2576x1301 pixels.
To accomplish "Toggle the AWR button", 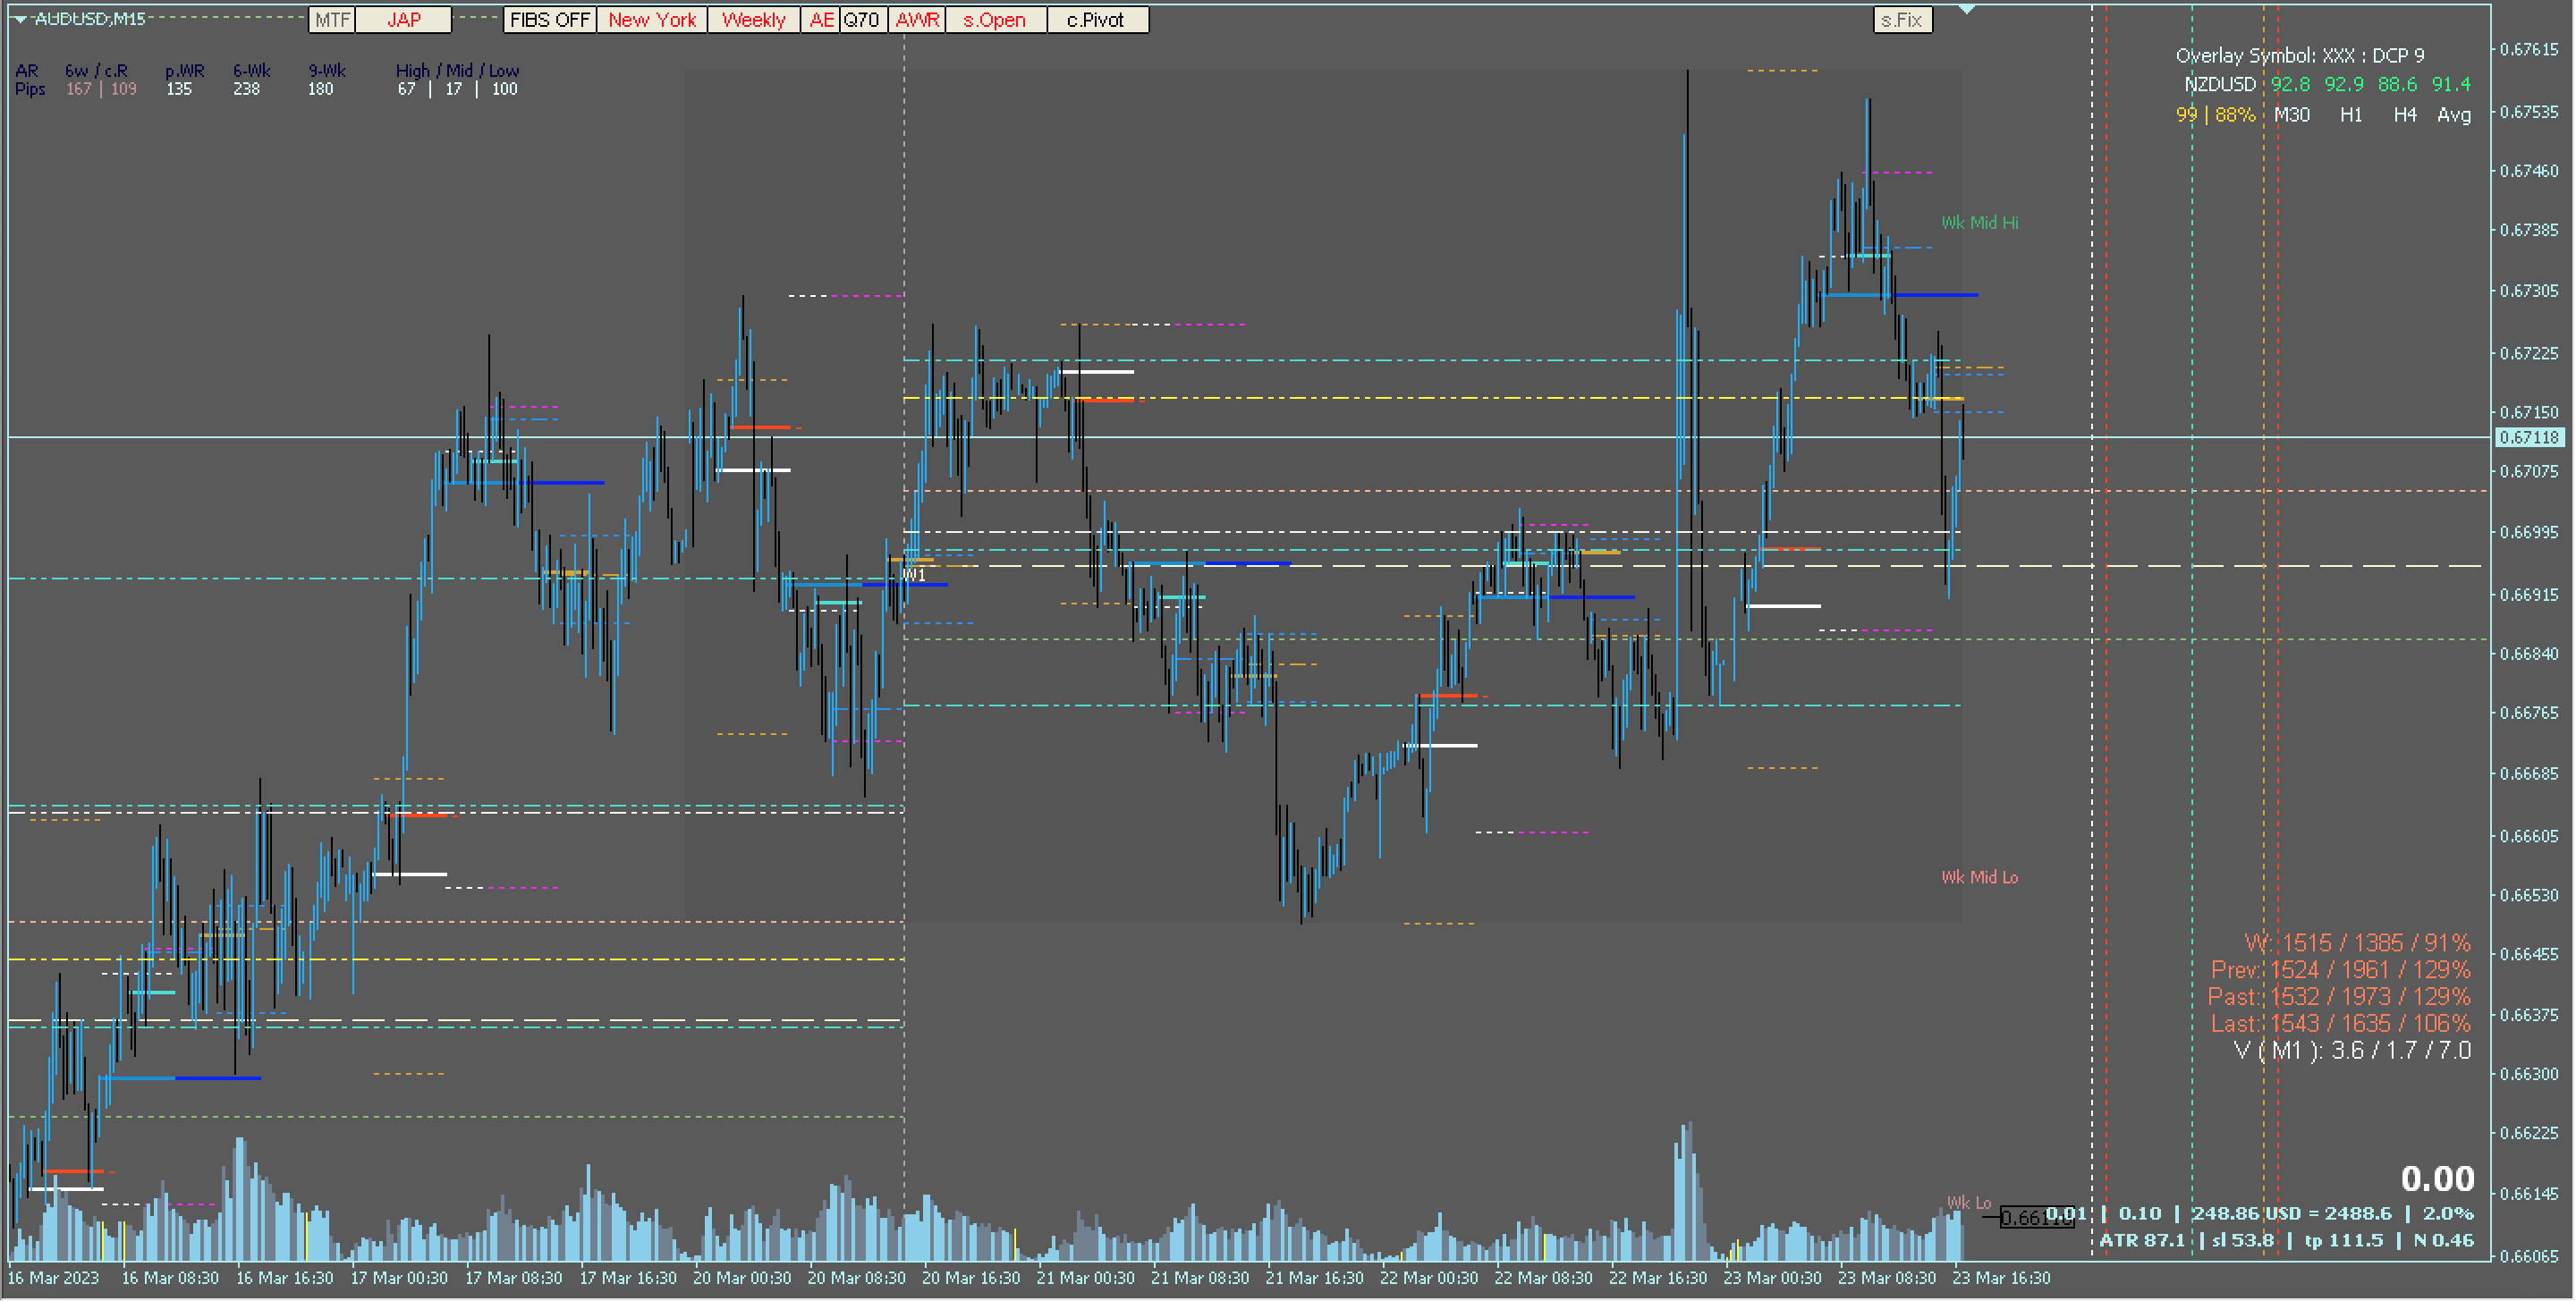I will click(917, 20).
